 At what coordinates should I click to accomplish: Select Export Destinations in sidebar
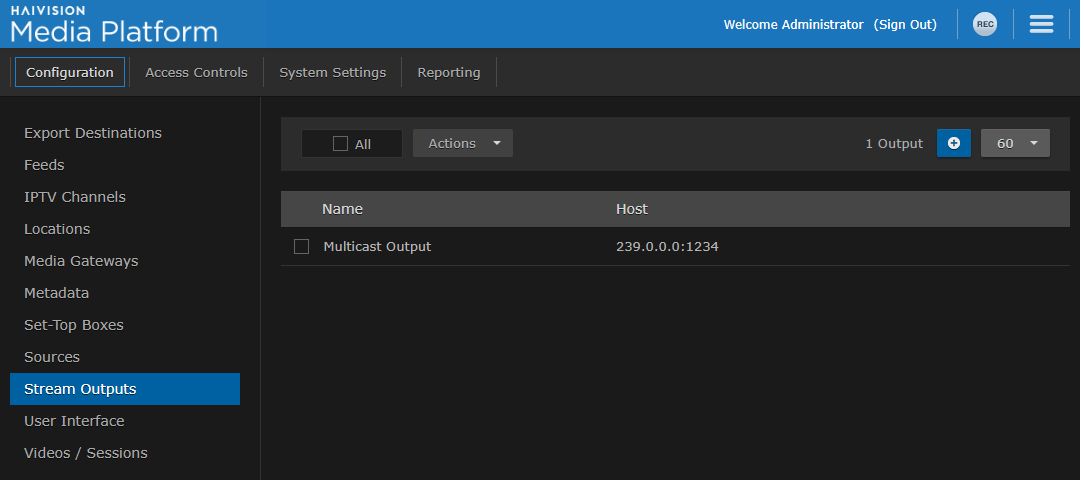(x=93, y=133)
